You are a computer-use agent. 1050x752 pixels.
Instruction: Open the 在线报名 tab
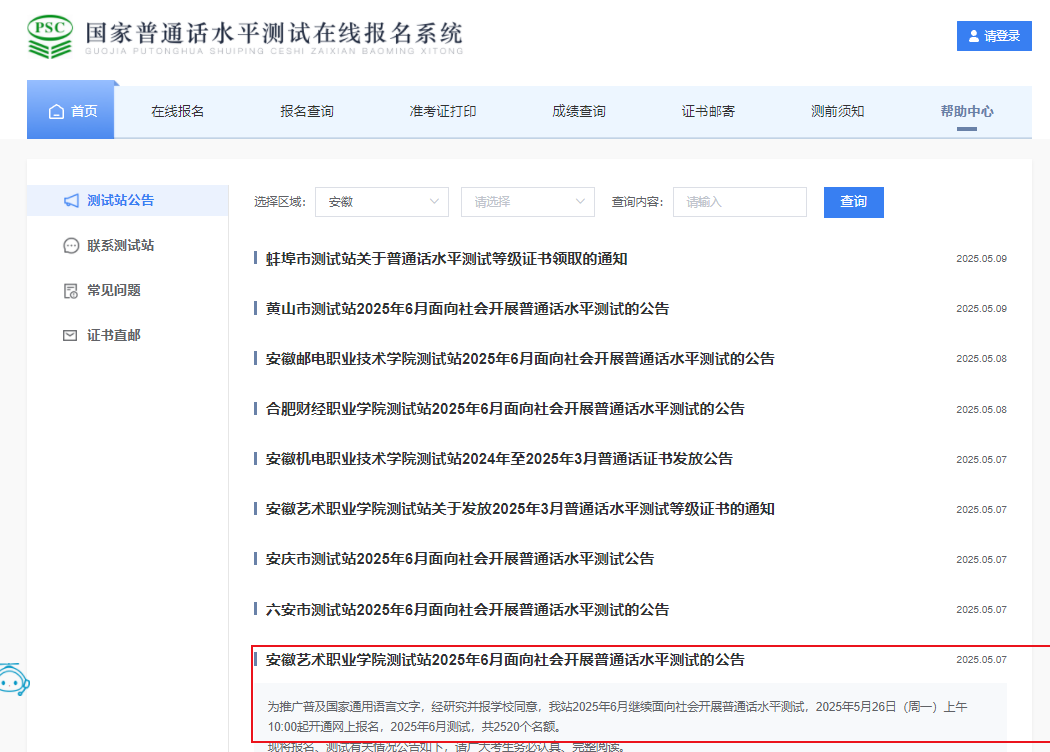point(177,111)
